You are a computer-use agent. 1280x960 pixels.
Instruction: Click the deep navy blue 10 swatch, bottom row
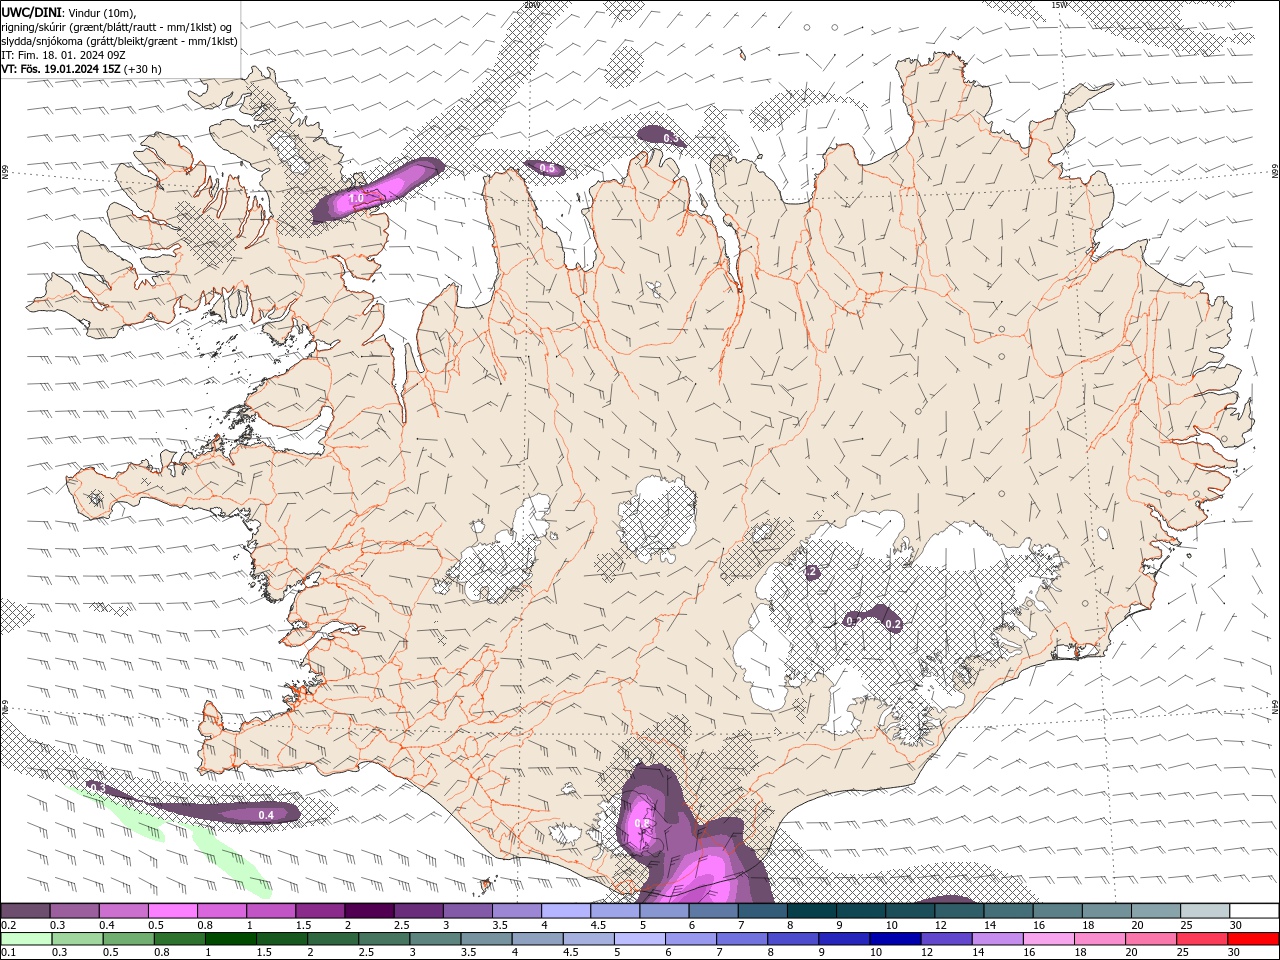pos(895,939)
